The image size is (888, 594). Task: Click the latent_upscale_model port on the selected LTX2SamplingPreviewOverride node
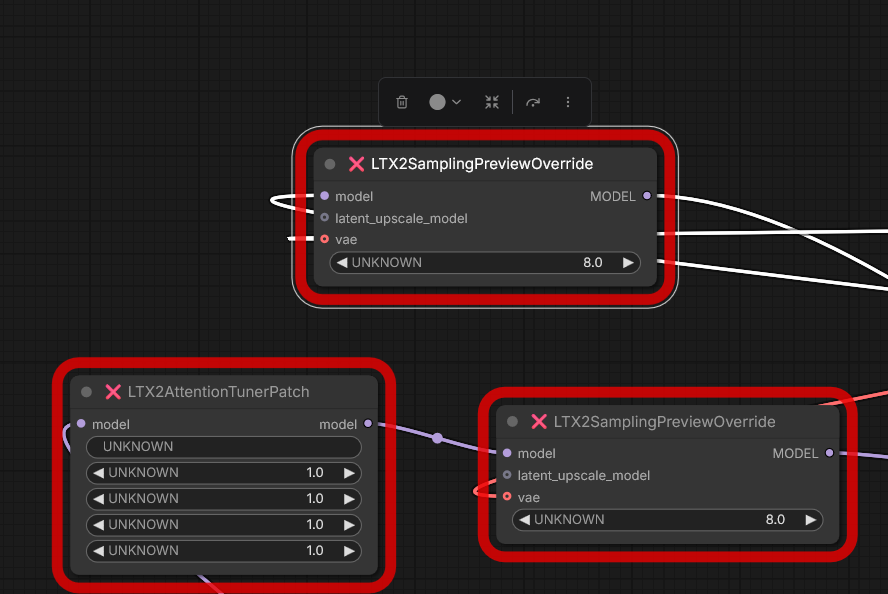click(x=325, y=217)
